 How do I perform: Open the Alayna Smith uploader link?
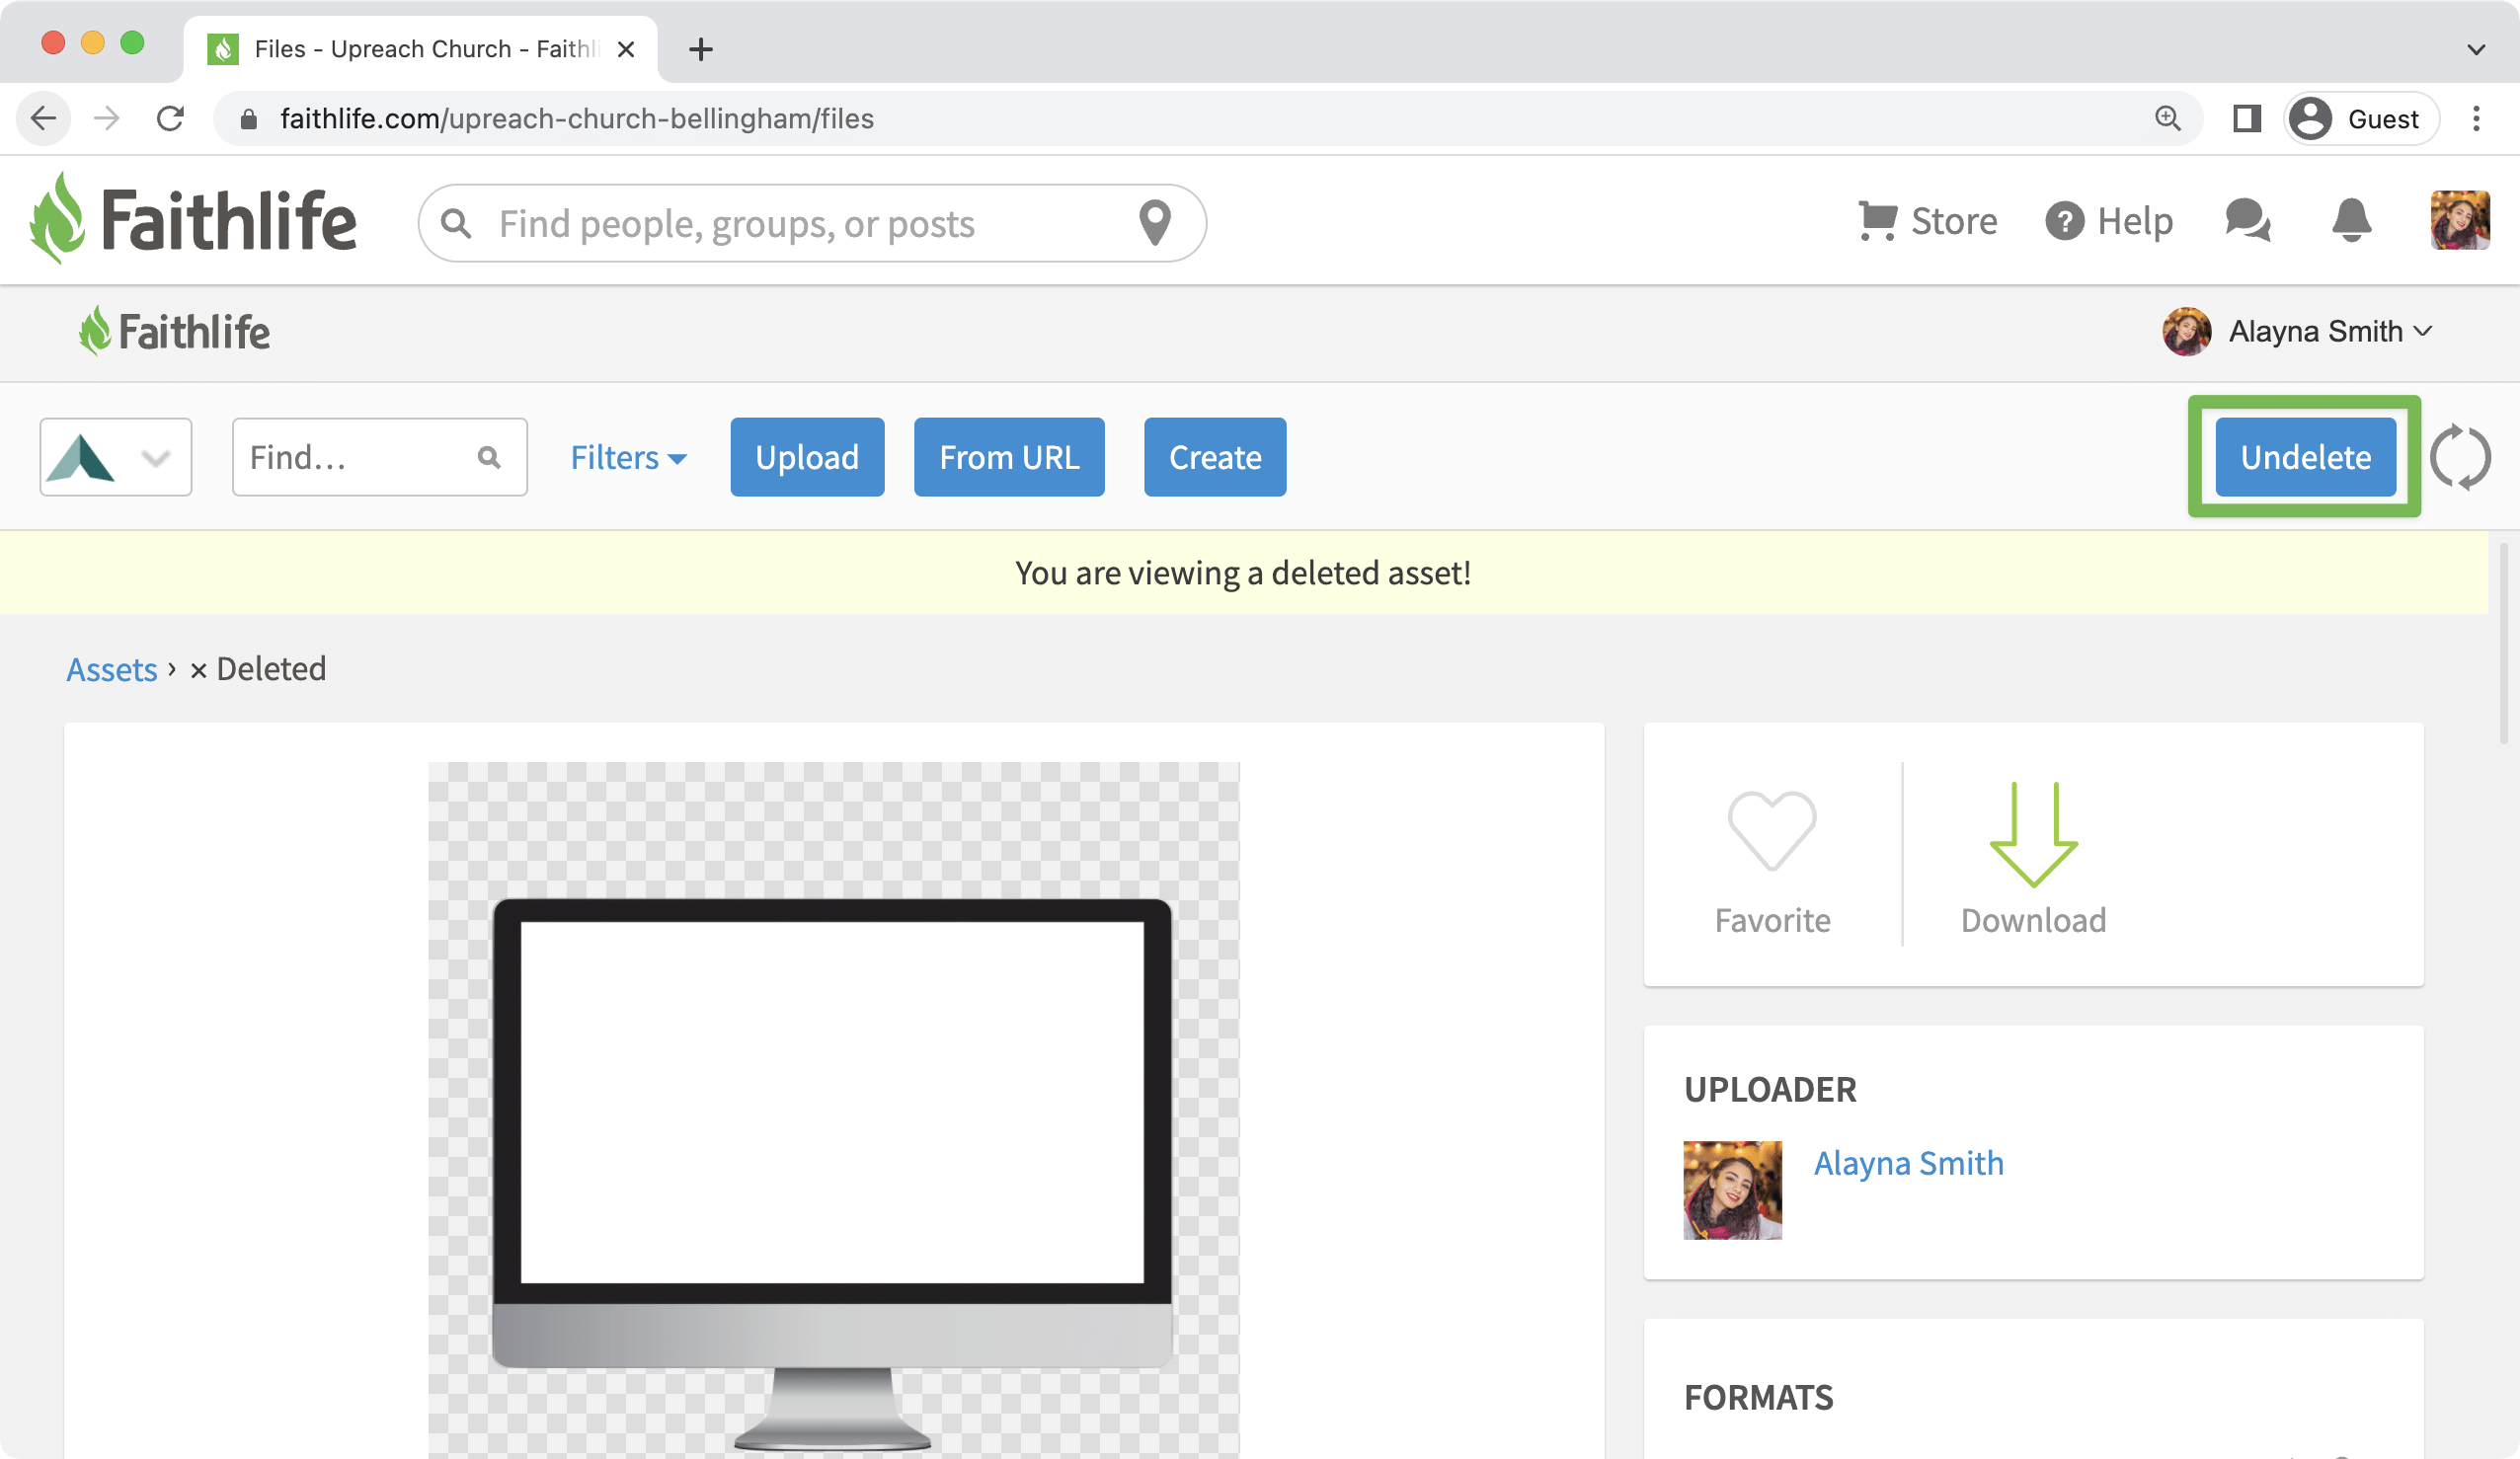[x=1908, y=1163]
